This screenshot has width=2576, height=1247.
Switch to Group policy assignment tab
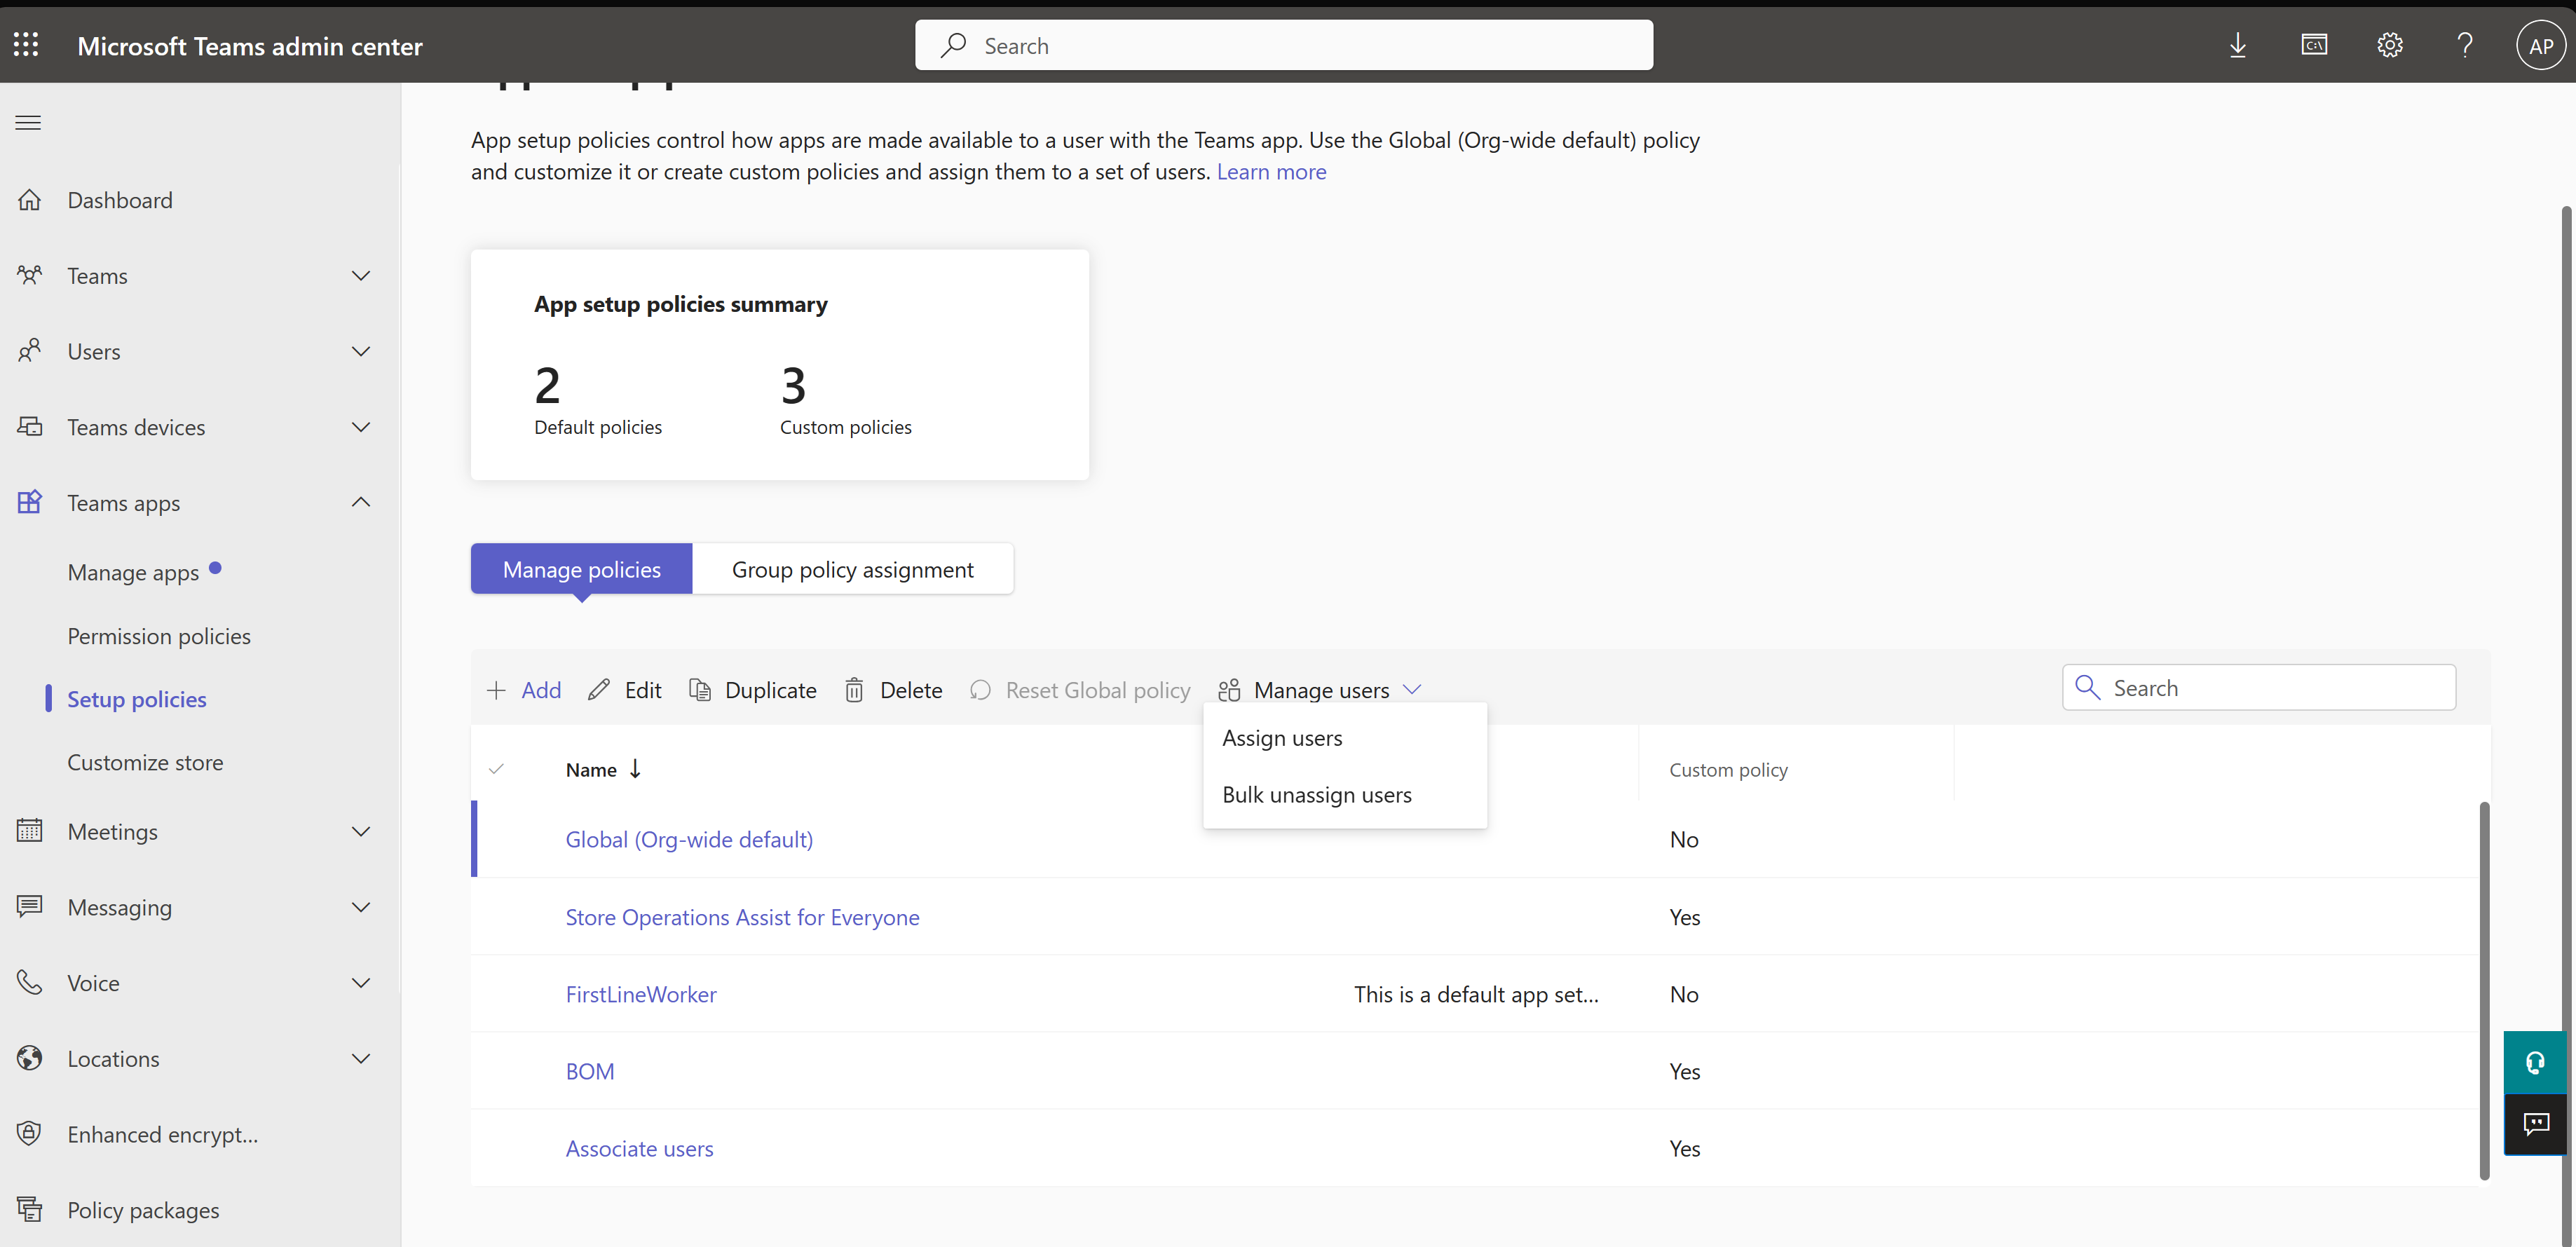click(x=851, y=568)
